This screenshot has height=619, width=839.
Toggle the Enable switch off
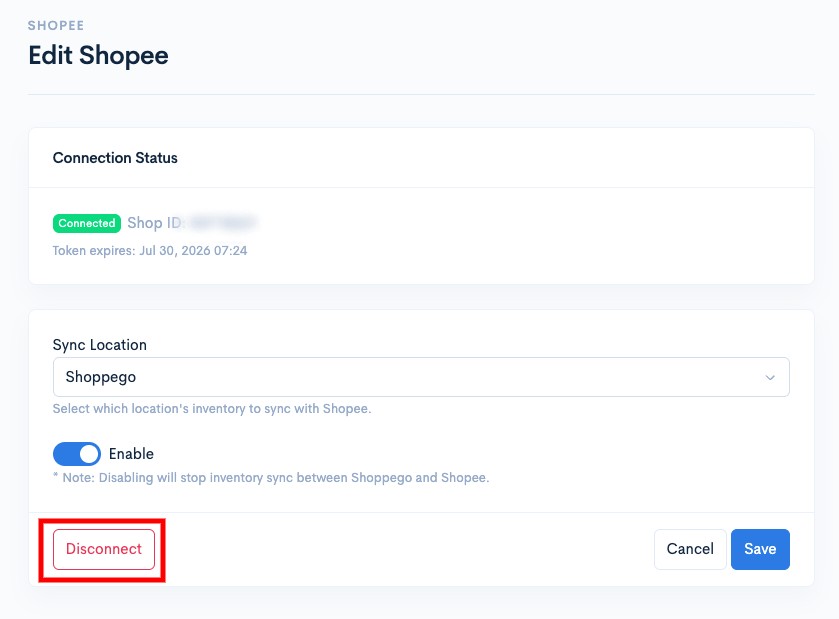77,454
